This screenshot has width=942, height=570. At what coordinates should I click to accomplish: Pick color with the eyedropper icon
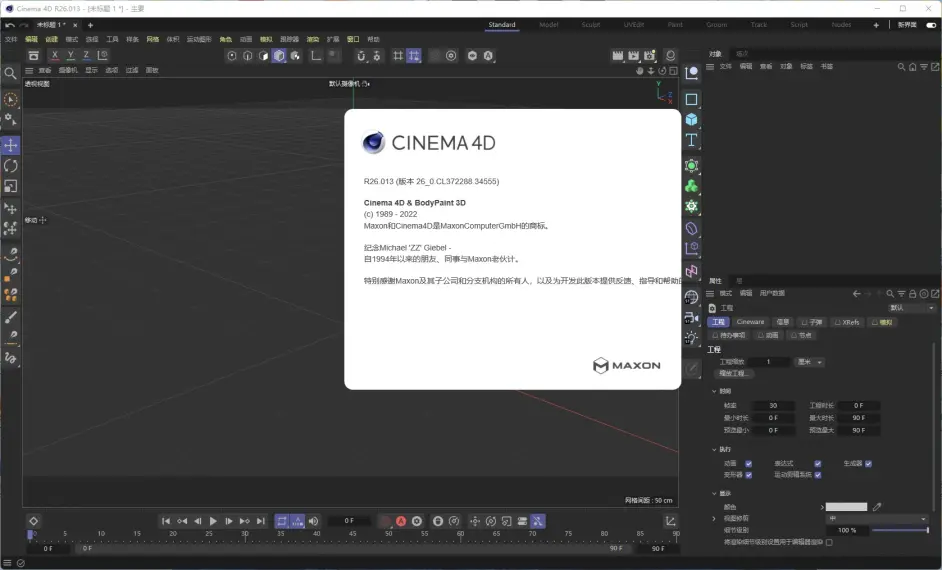(877, 507)
